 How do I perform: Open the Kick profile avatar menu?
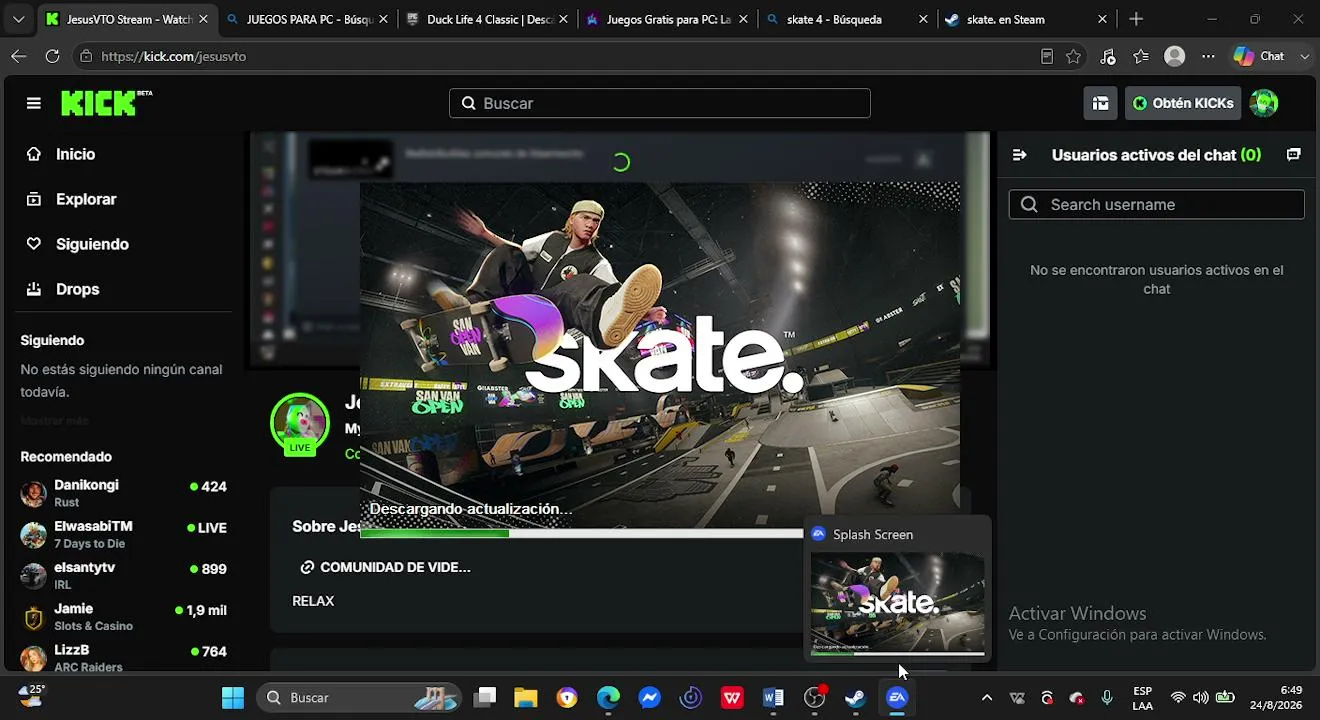click(1264, 103)
